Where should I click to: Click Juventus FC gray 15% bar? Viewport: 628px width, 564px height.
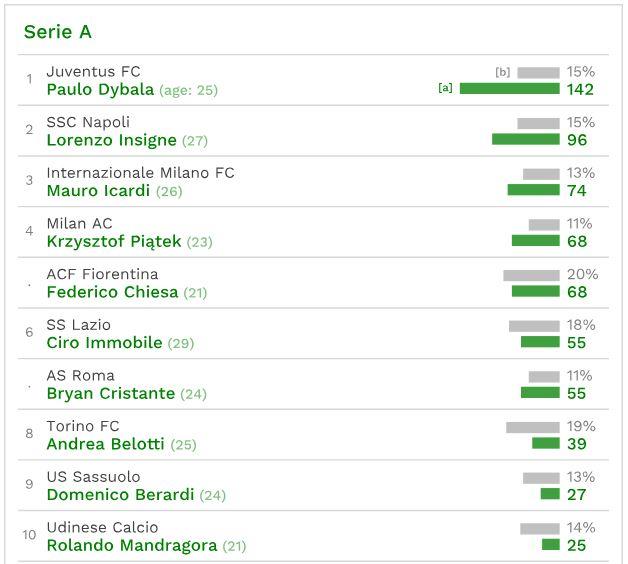(538, 72)
